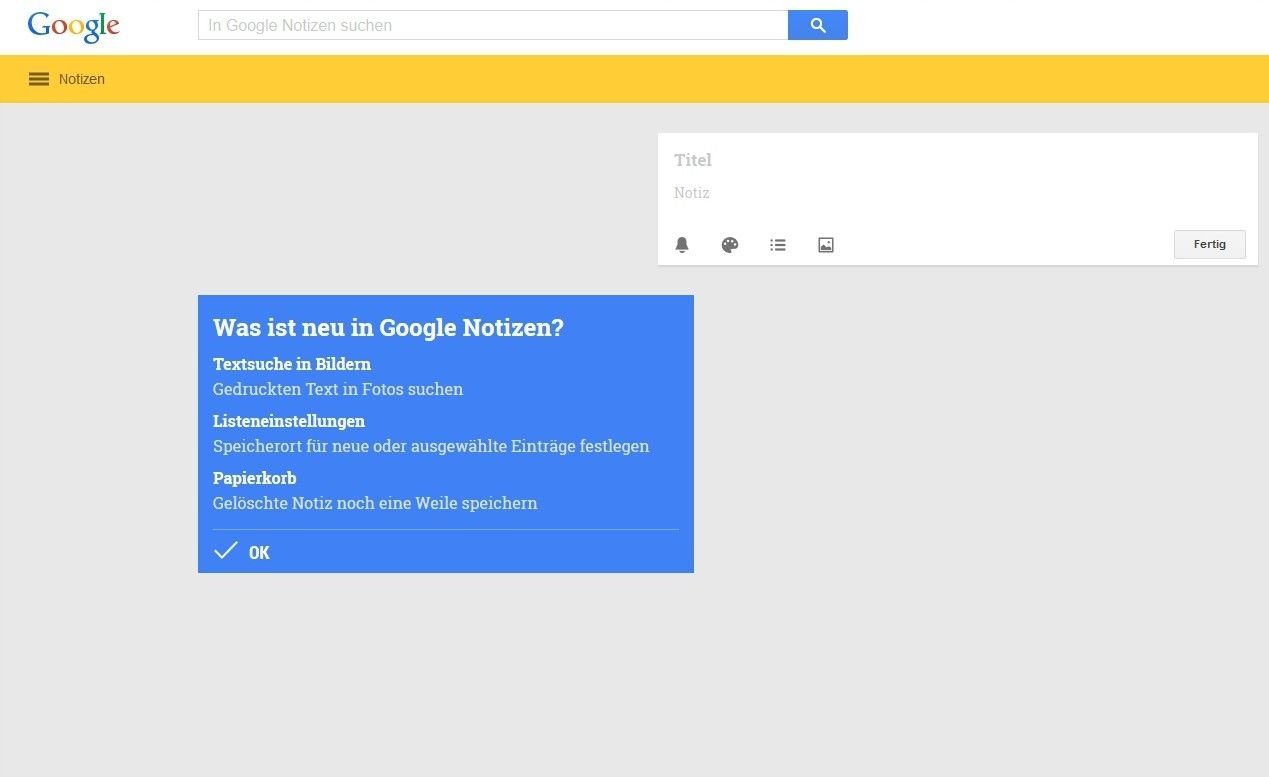1269x777 pixels.
Task: Add an image using the picture icon
Action: (x=826, y=245)
